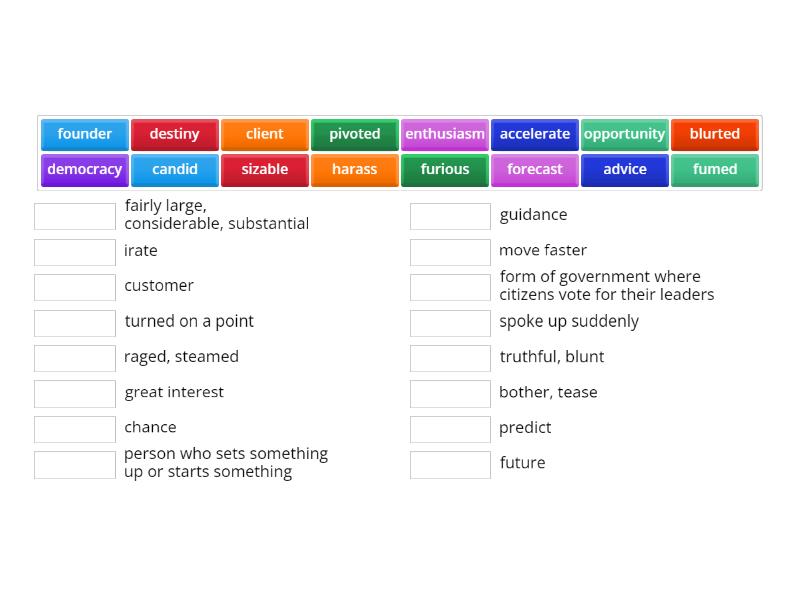Click the orange "client" word tile
Viewport: 800px width, 600px height.
(x=265, y=134)
